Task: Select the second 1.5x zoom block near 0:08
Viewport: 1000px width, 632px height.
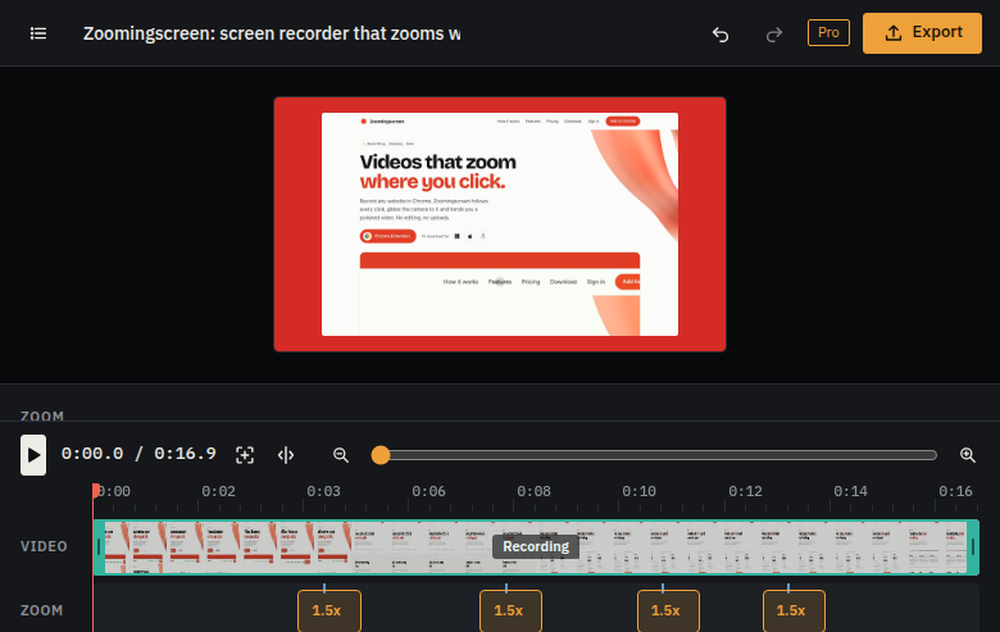Action: coord(511,610)
